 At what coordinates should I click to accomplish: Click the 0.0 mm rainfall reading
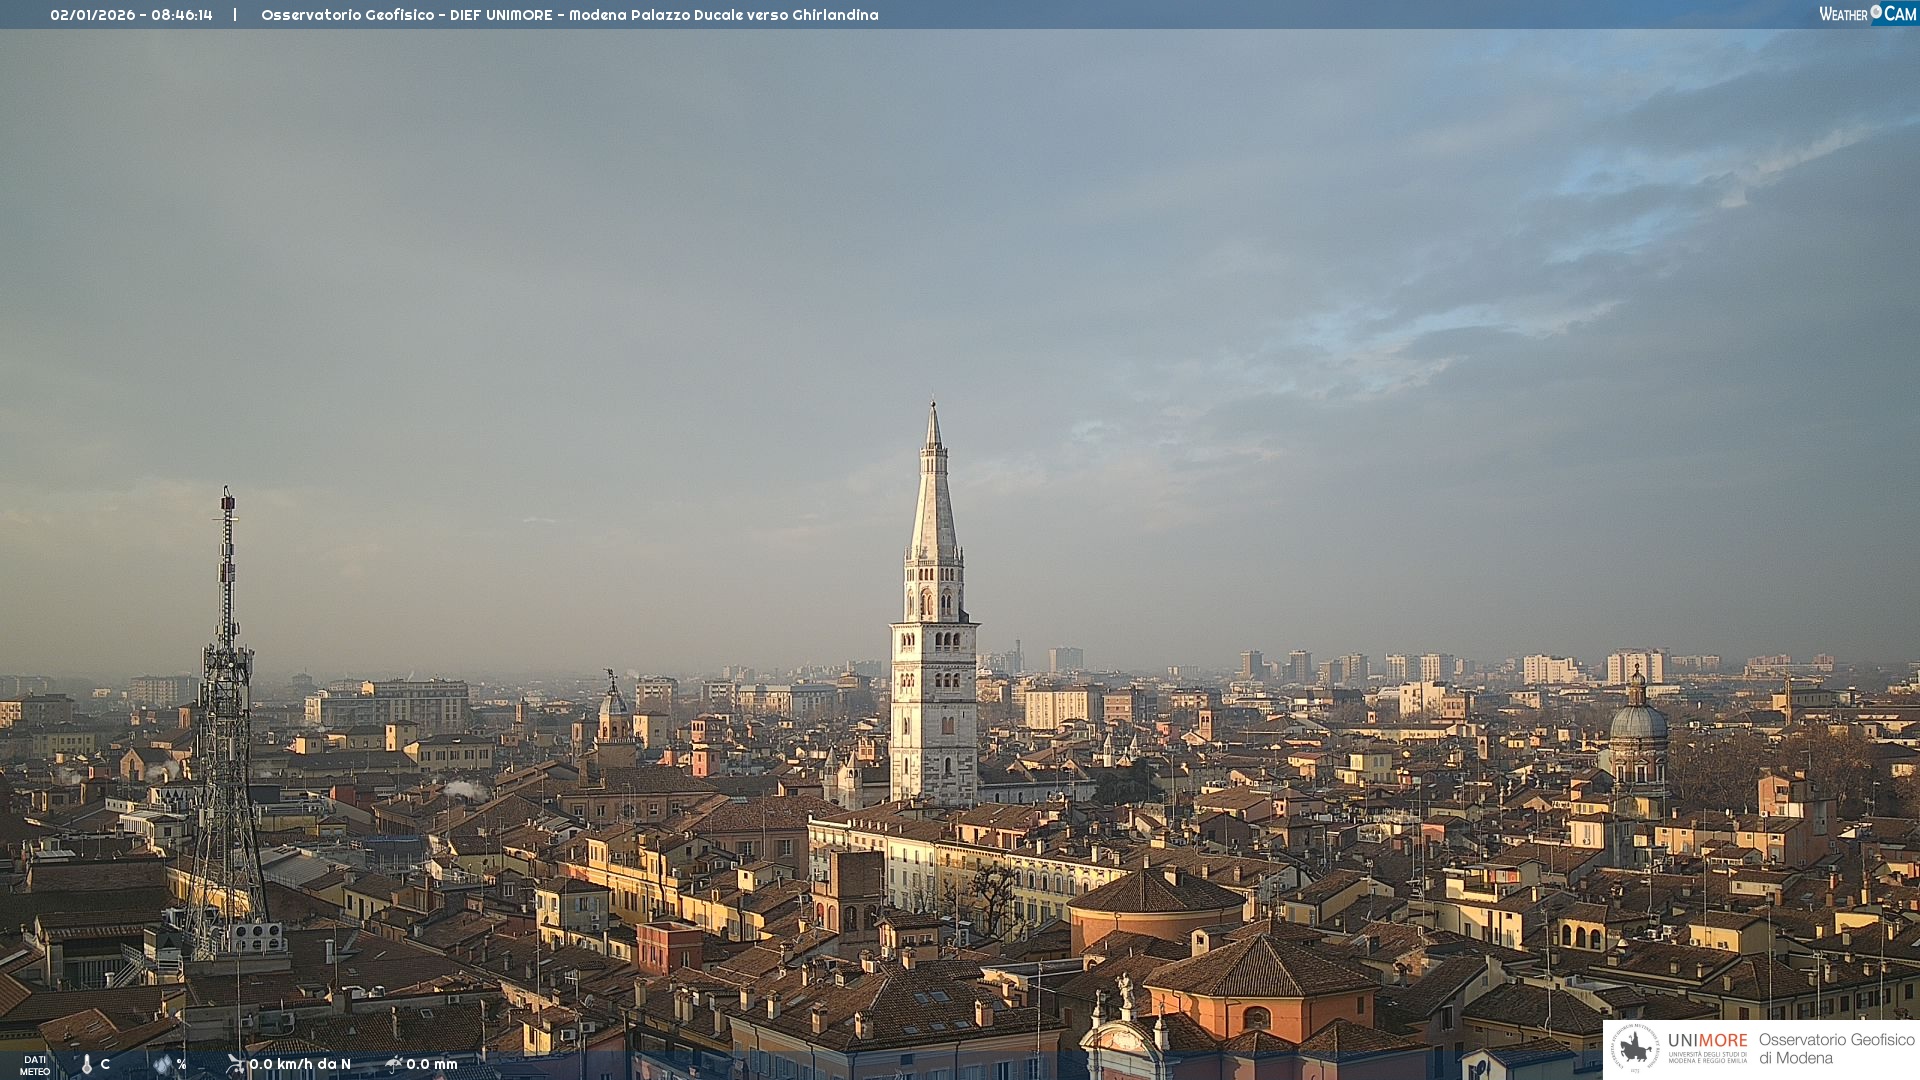pyautogui.click(x=431, y=1064)
